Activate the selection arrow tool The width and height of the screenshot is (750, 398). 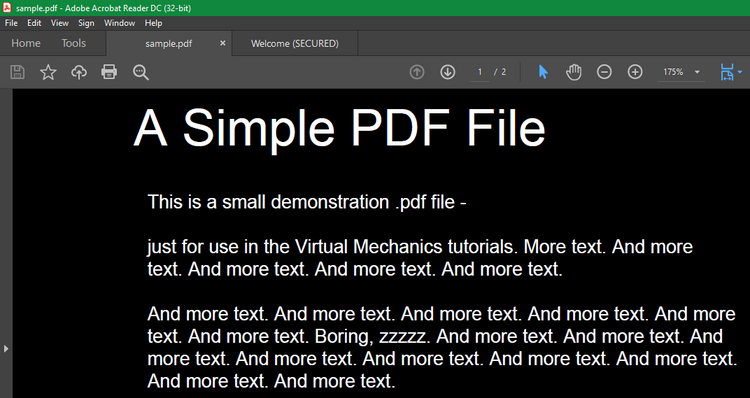543,72
